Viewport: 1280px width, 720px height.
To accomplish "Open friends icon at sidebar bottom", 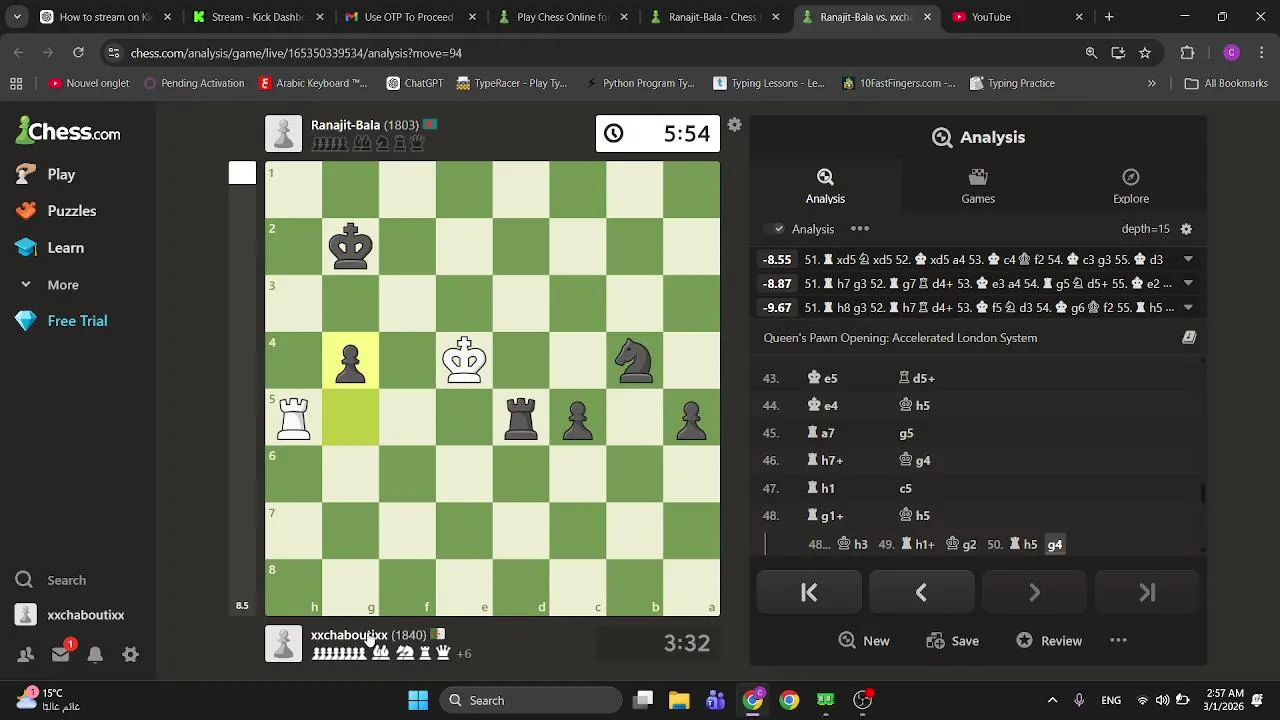I will click(x=26, y=655).
